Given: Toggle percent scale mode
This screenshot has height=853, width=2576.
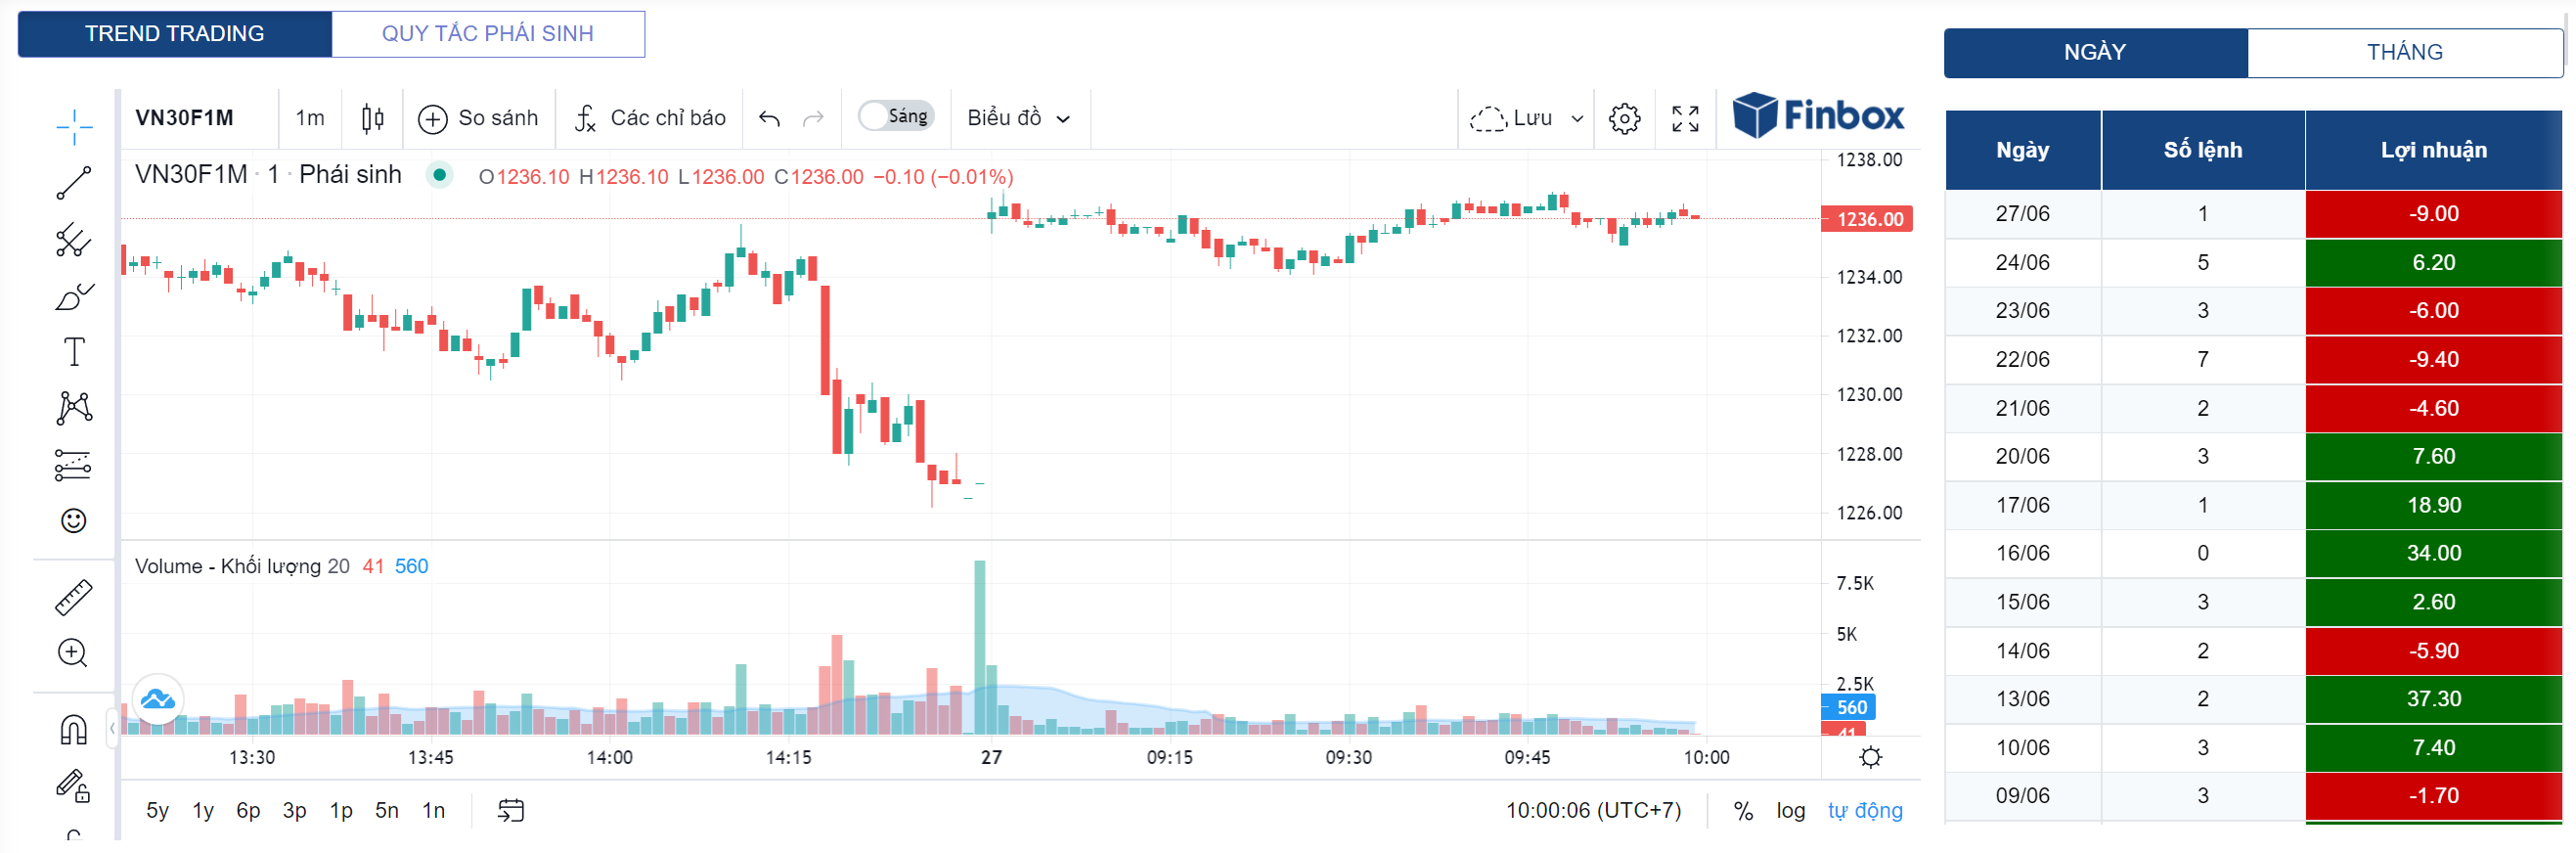Looking at the screenshot, I should coord(1743,810).
